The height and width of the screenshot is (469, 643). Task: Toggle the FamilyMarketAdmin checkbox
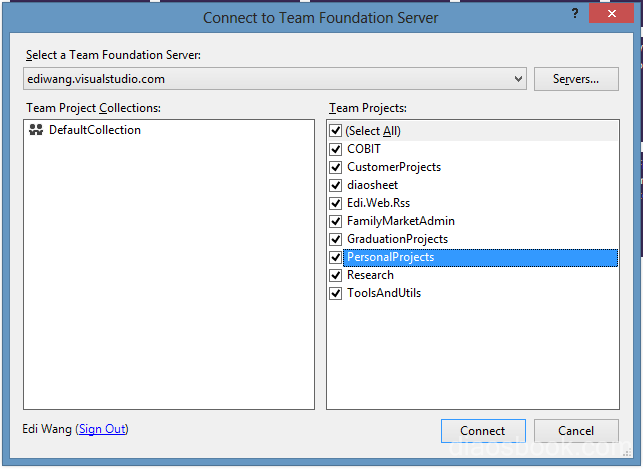click(x=335, y=221)
